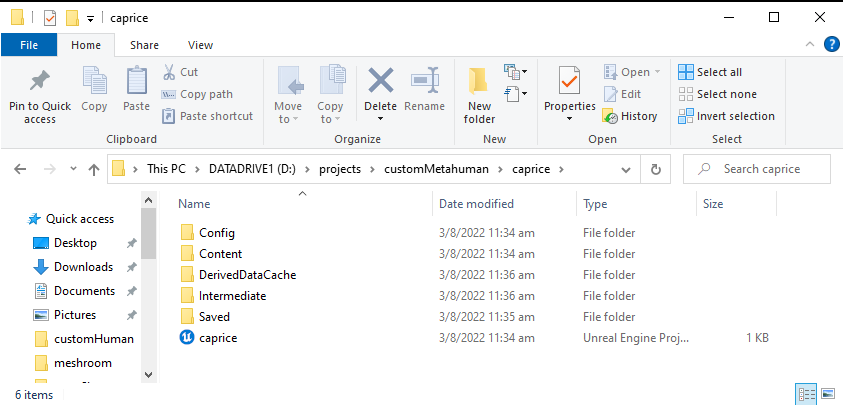Click Select all in ribbon
This screenshot has height=405, width=843.
(x=710, y=72)
